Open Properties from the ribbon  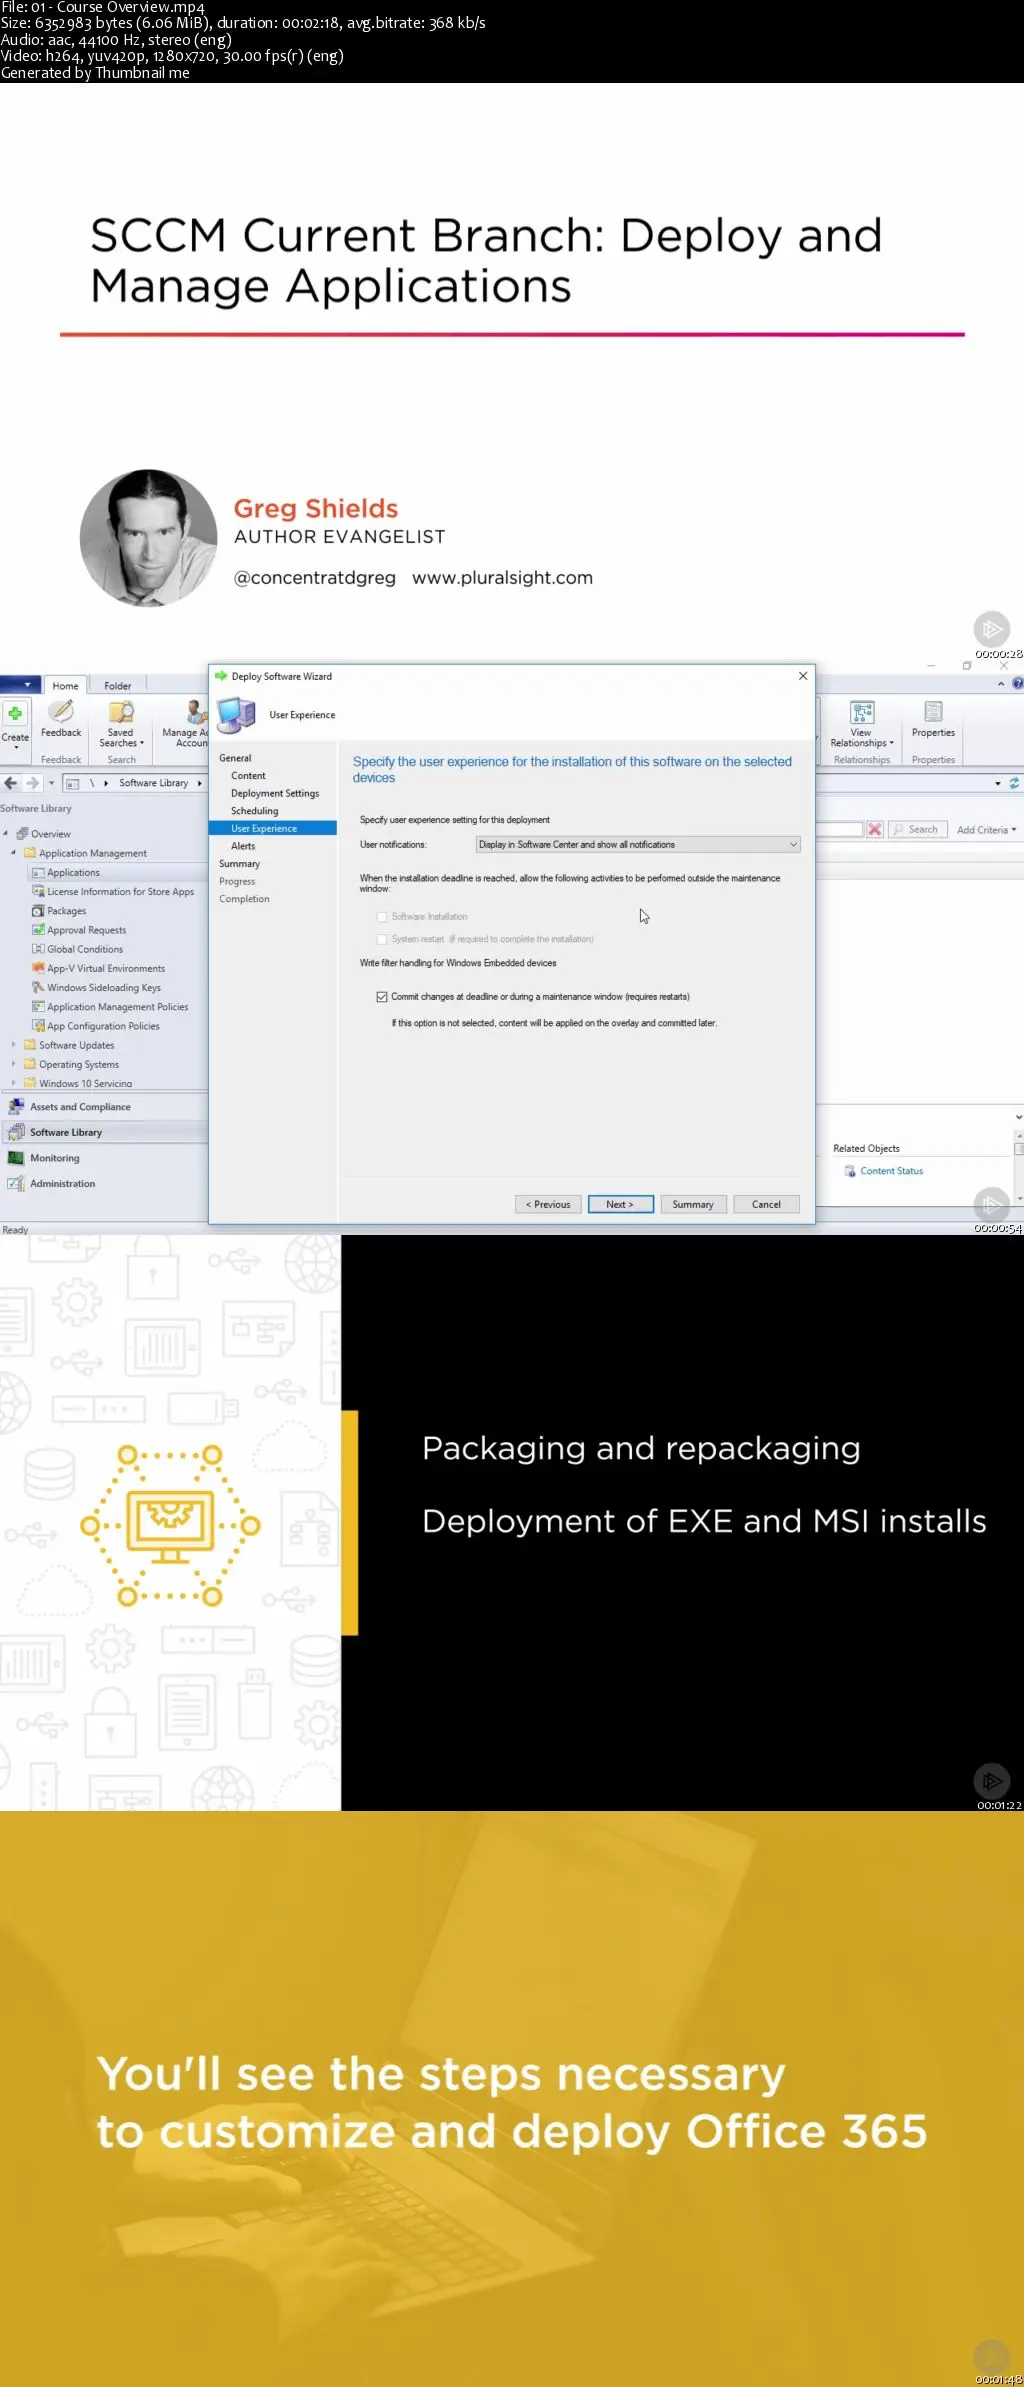(x=933, y=719)
